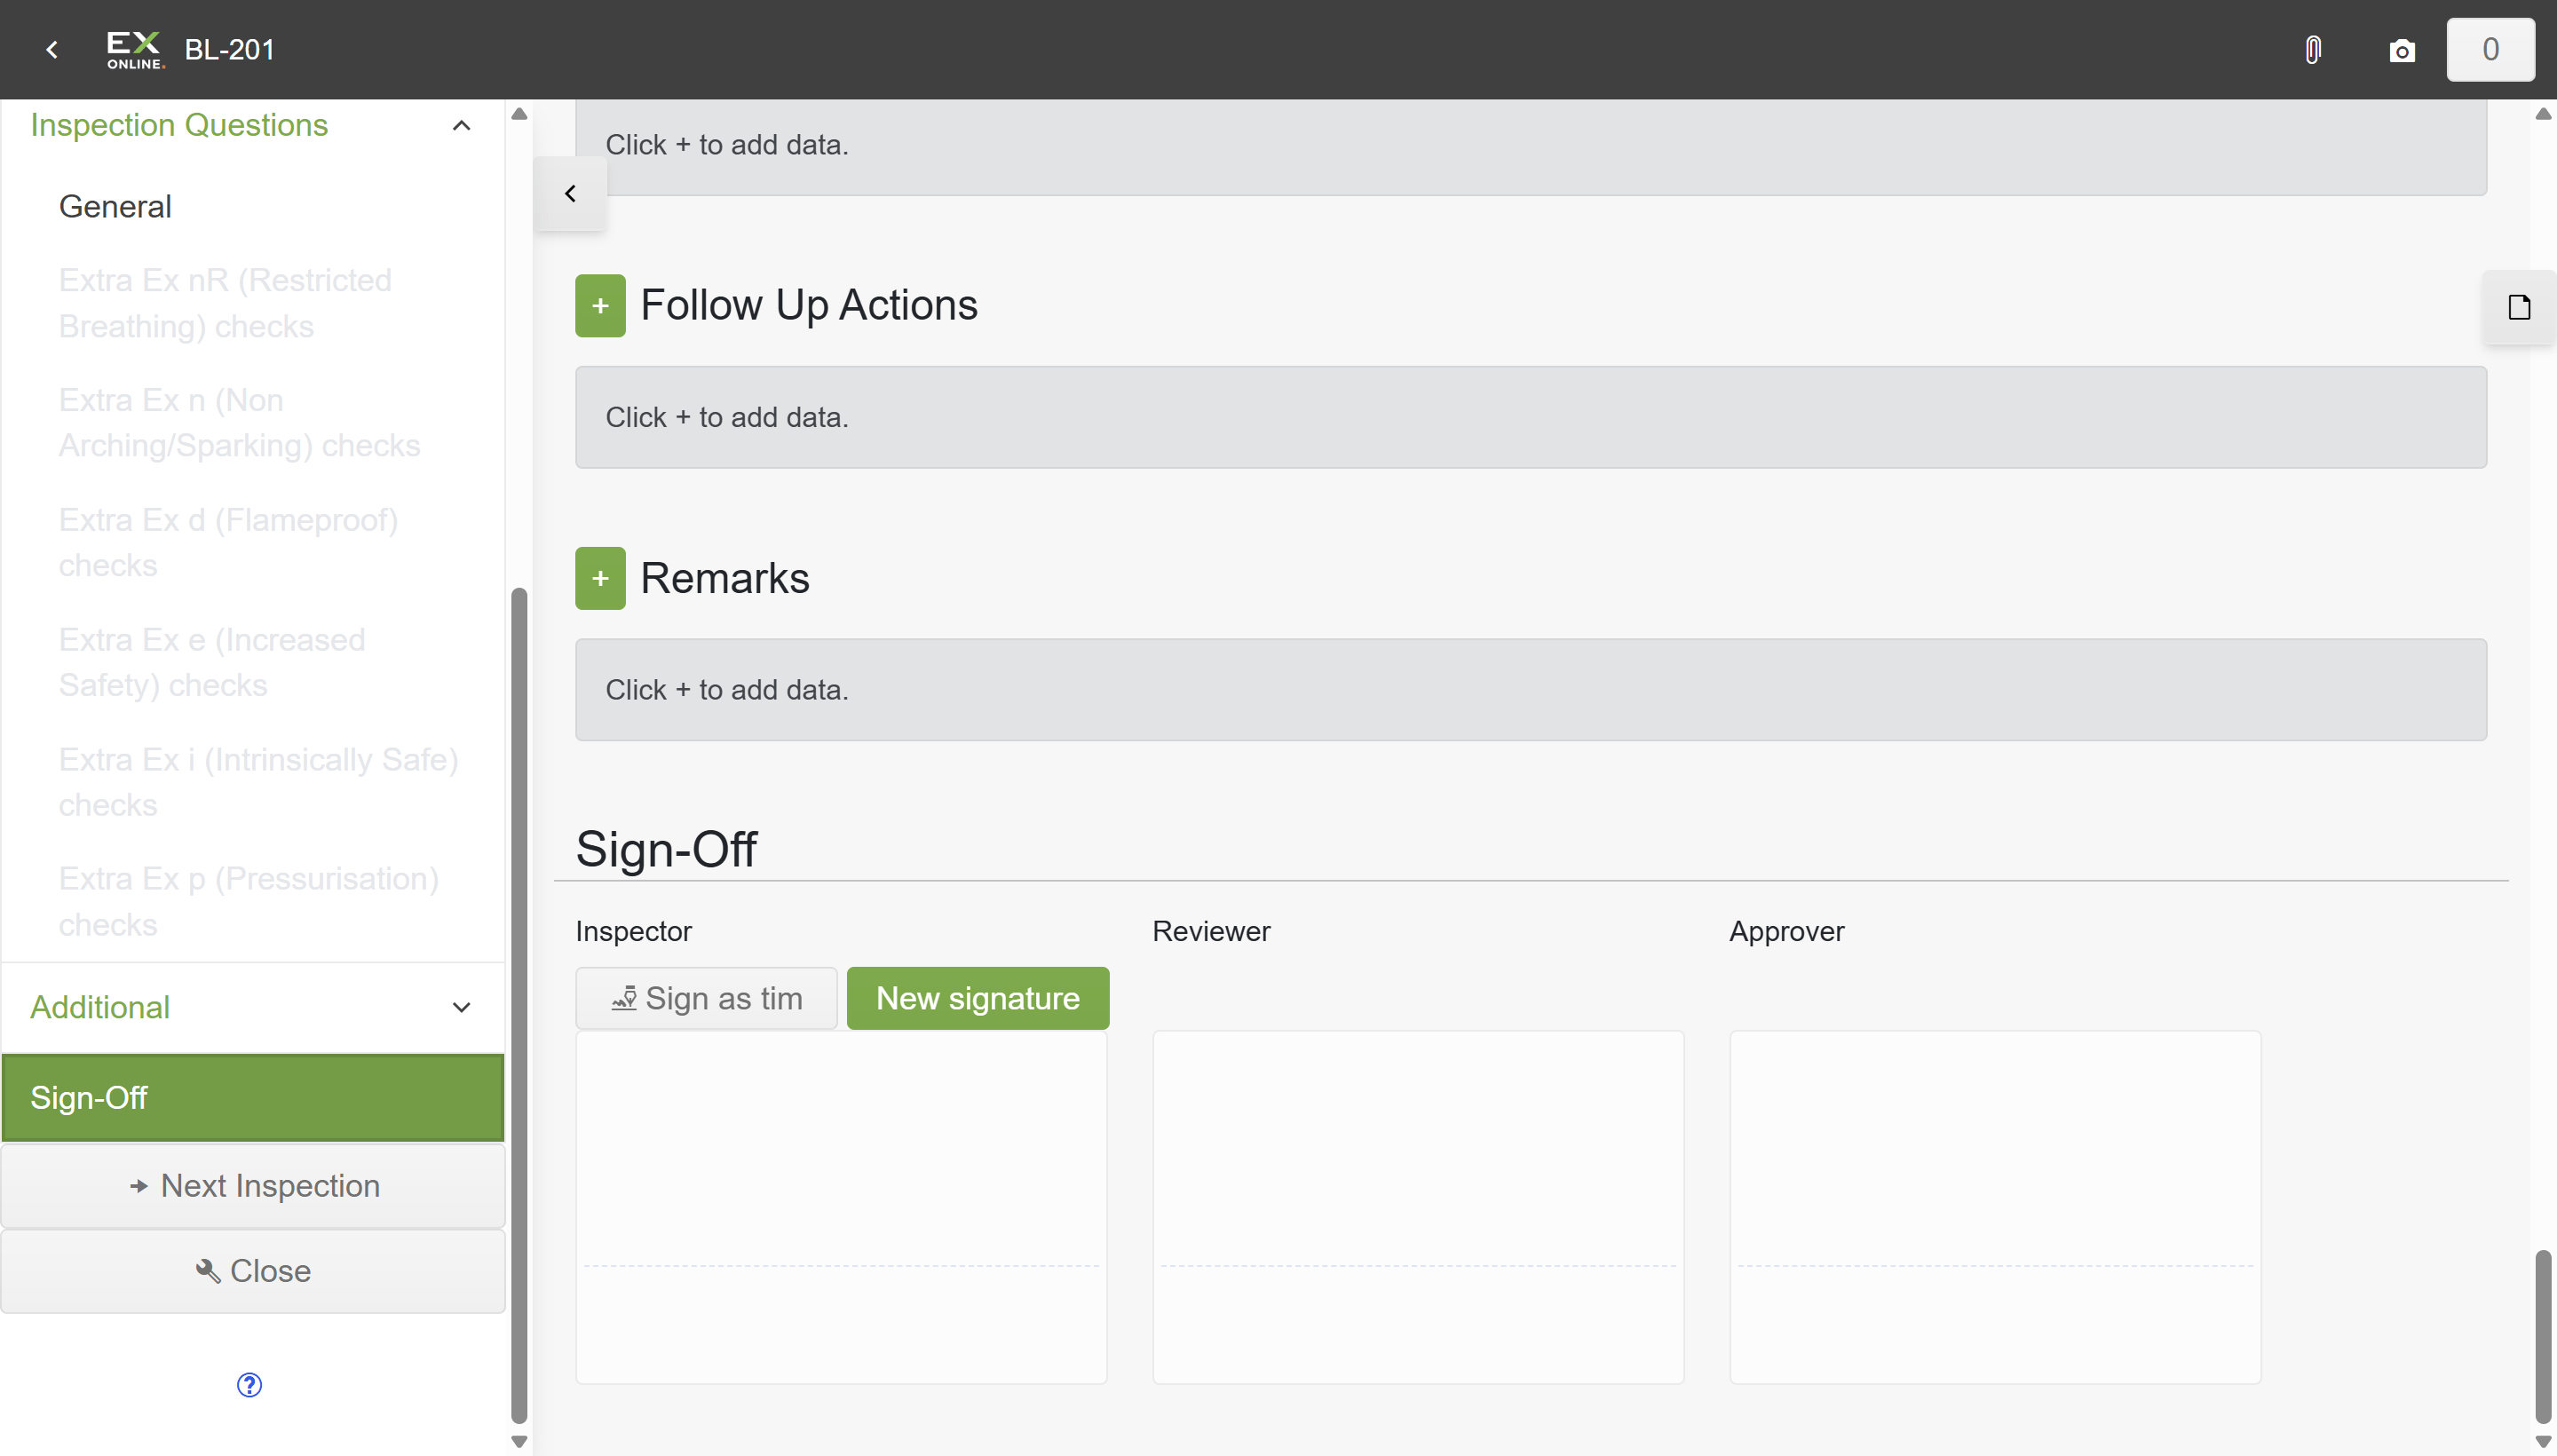Go to the Next Inspection
Viewport: 2557px width, 1456px height.
pyautogui.click(x=252, y=1185)
